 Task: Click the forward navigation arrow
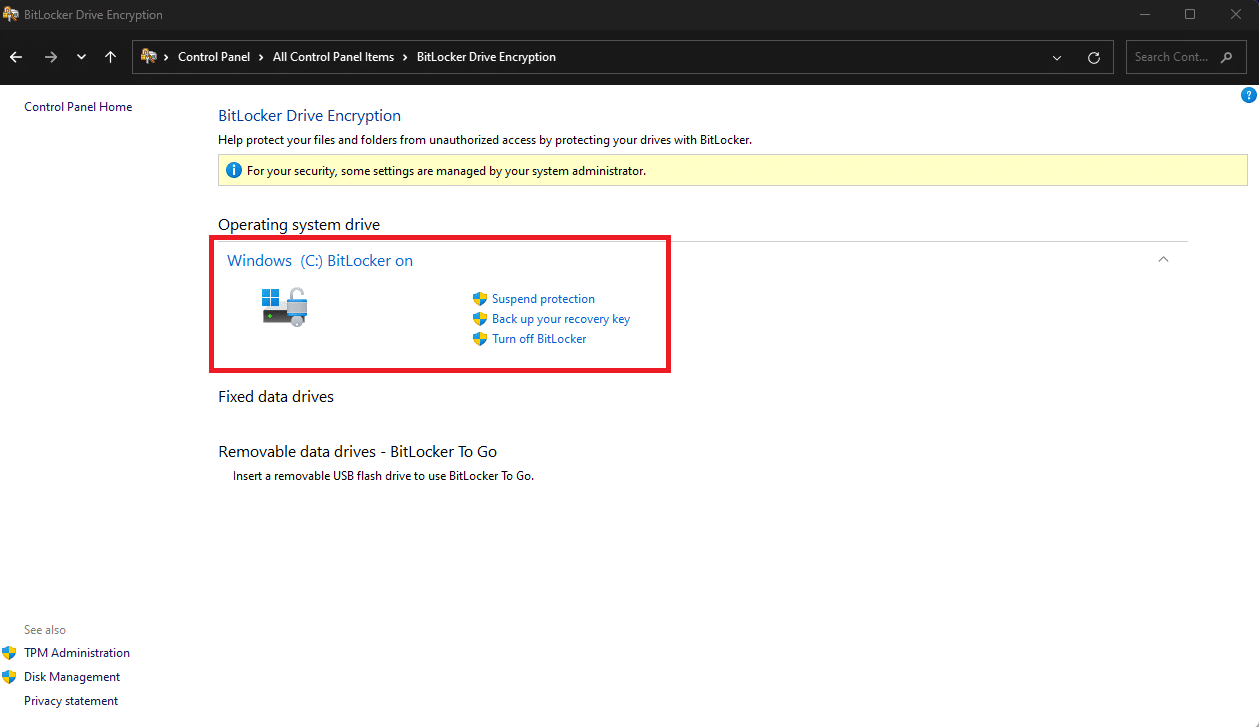(50, 57)
